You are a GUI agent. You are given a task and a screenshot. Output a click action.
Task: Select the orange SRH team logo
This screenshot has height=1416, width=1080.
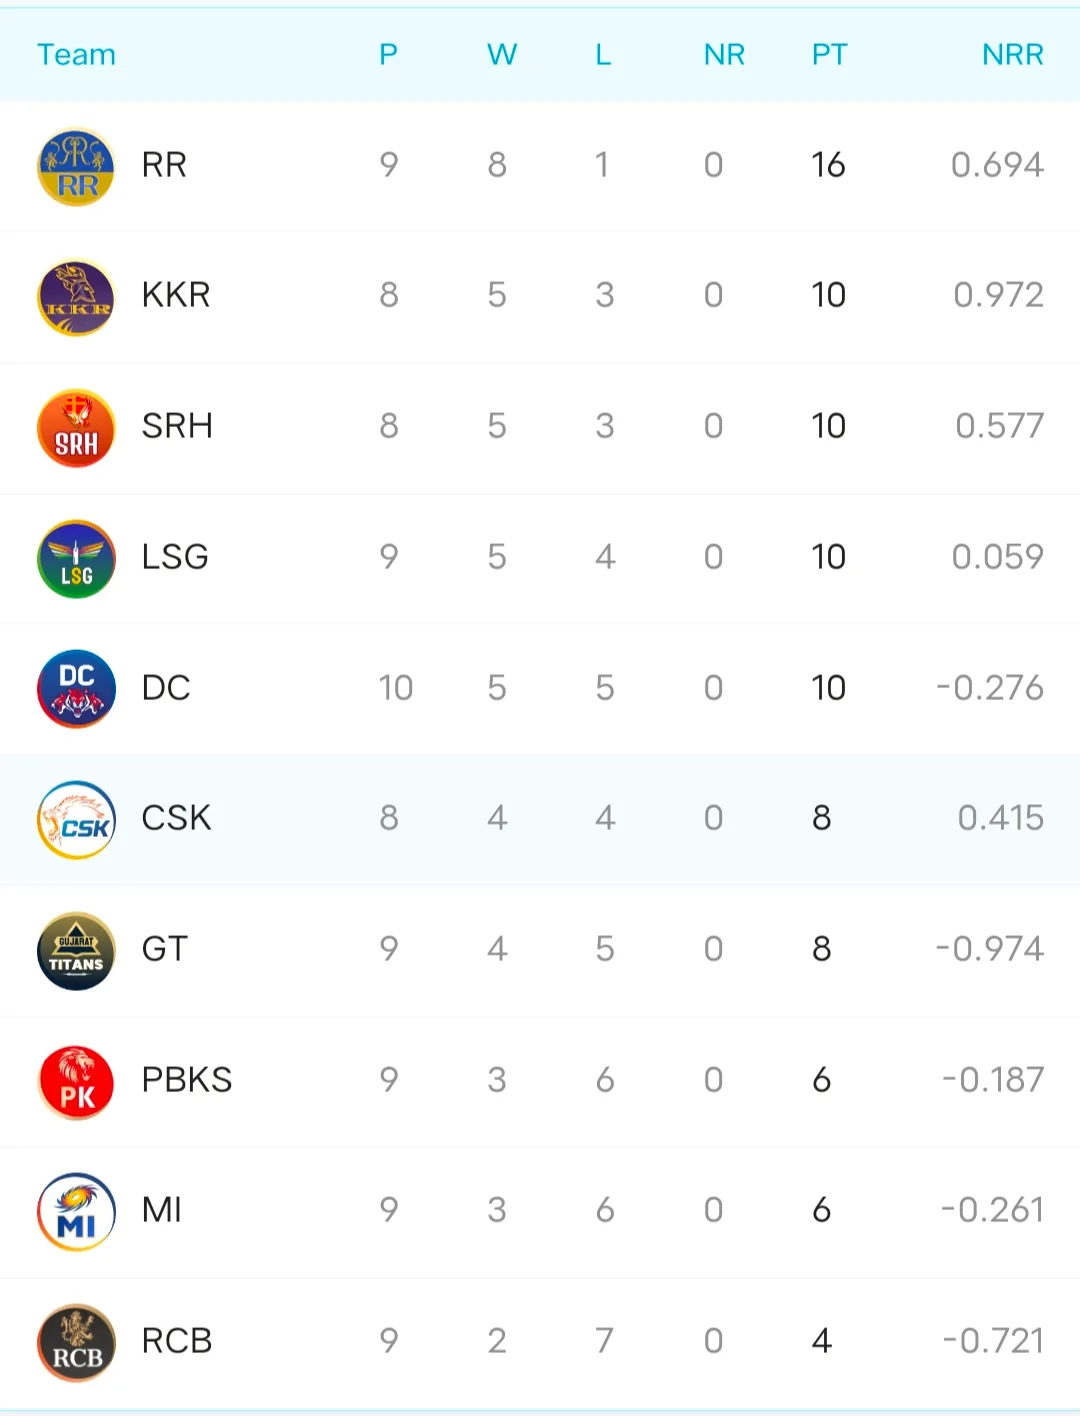(76, 428)
